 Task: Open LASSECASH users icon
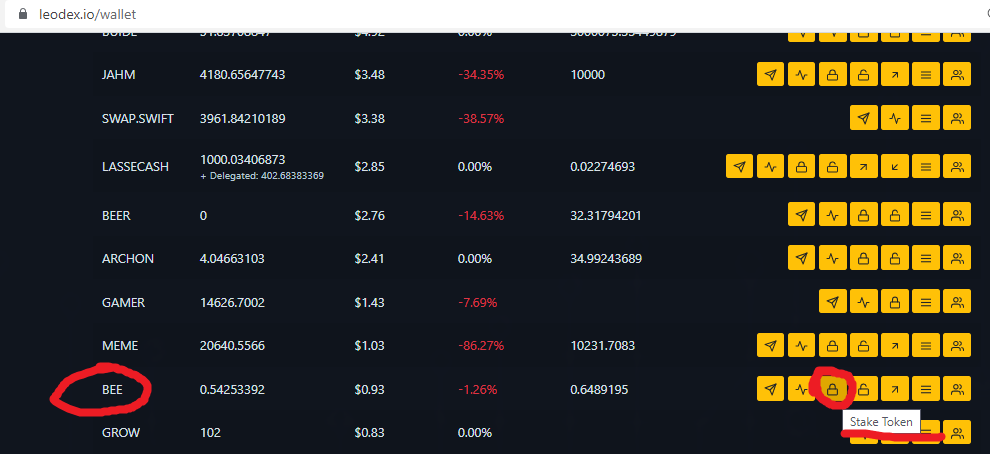click(x=957, y=167)
